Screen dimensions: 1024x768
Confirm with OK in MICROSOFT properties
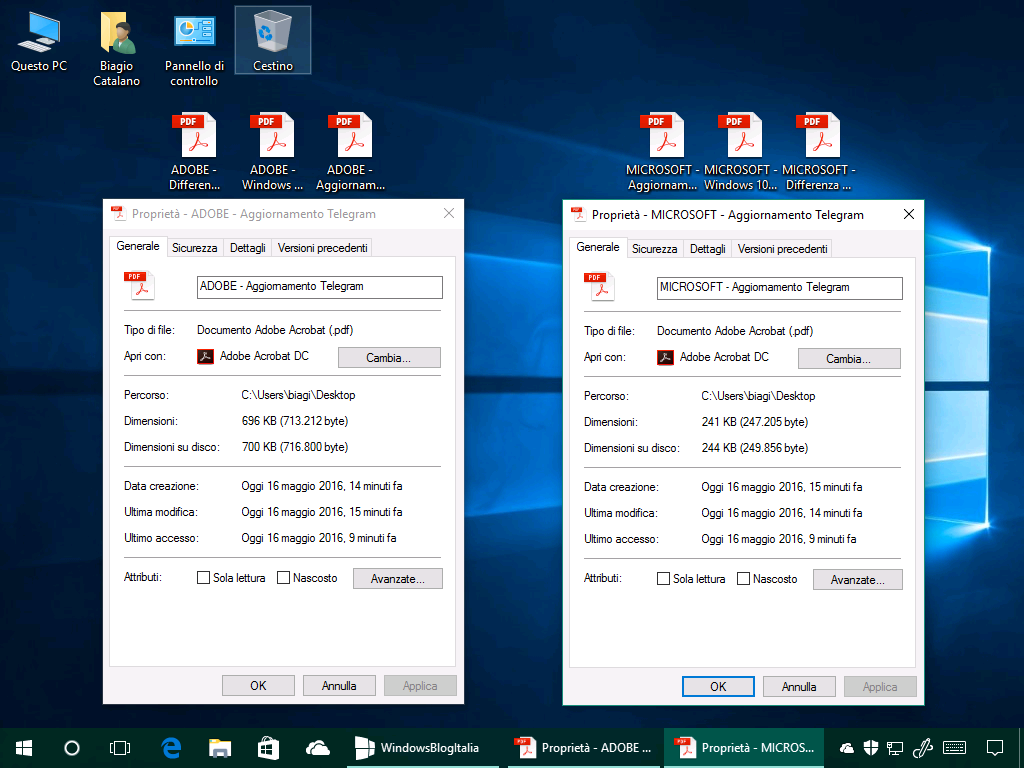(x=718, y=686)
